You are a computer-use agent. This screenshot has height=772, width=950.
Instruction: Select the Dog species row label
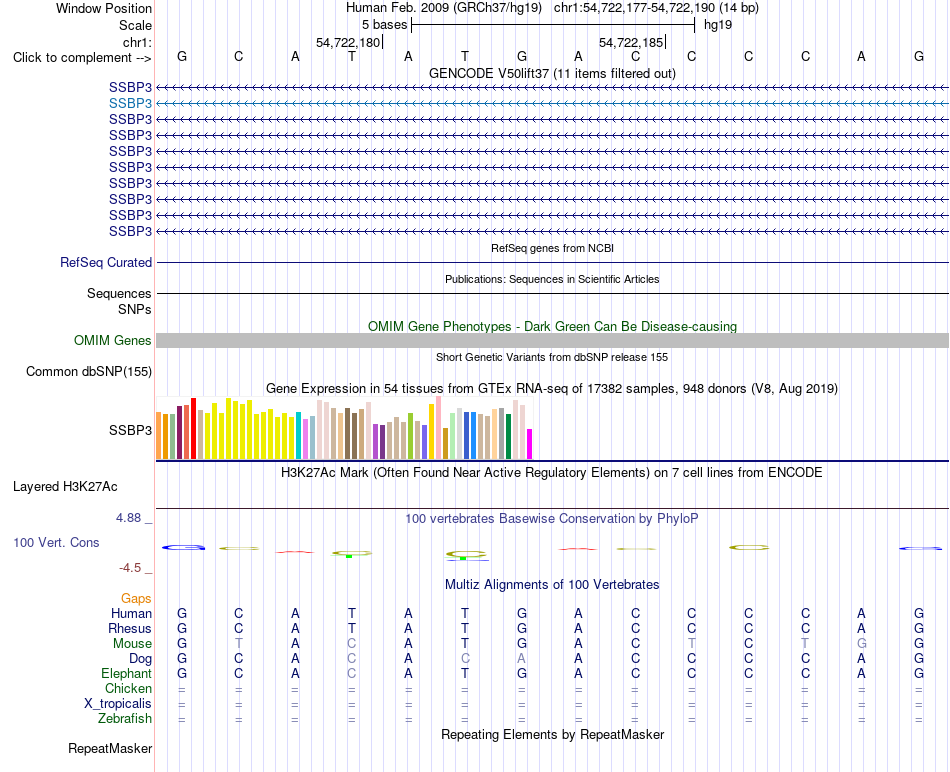tap(140, 659)
